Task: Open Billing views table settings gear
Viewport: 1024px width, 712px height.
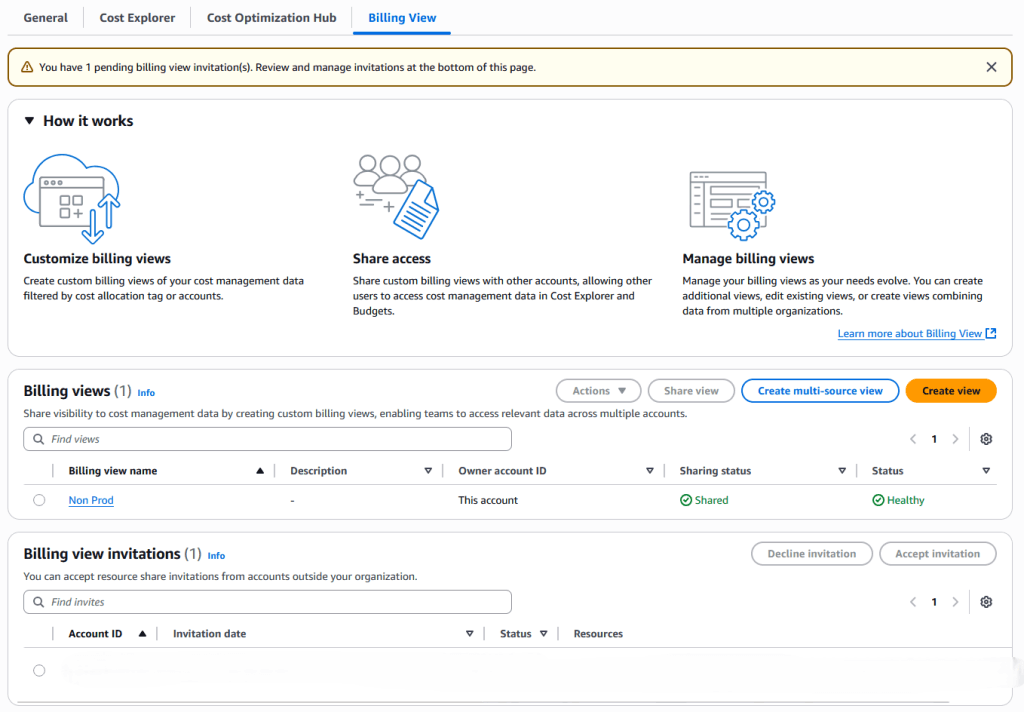Action: pyautogui.click(x=986, y=439)
